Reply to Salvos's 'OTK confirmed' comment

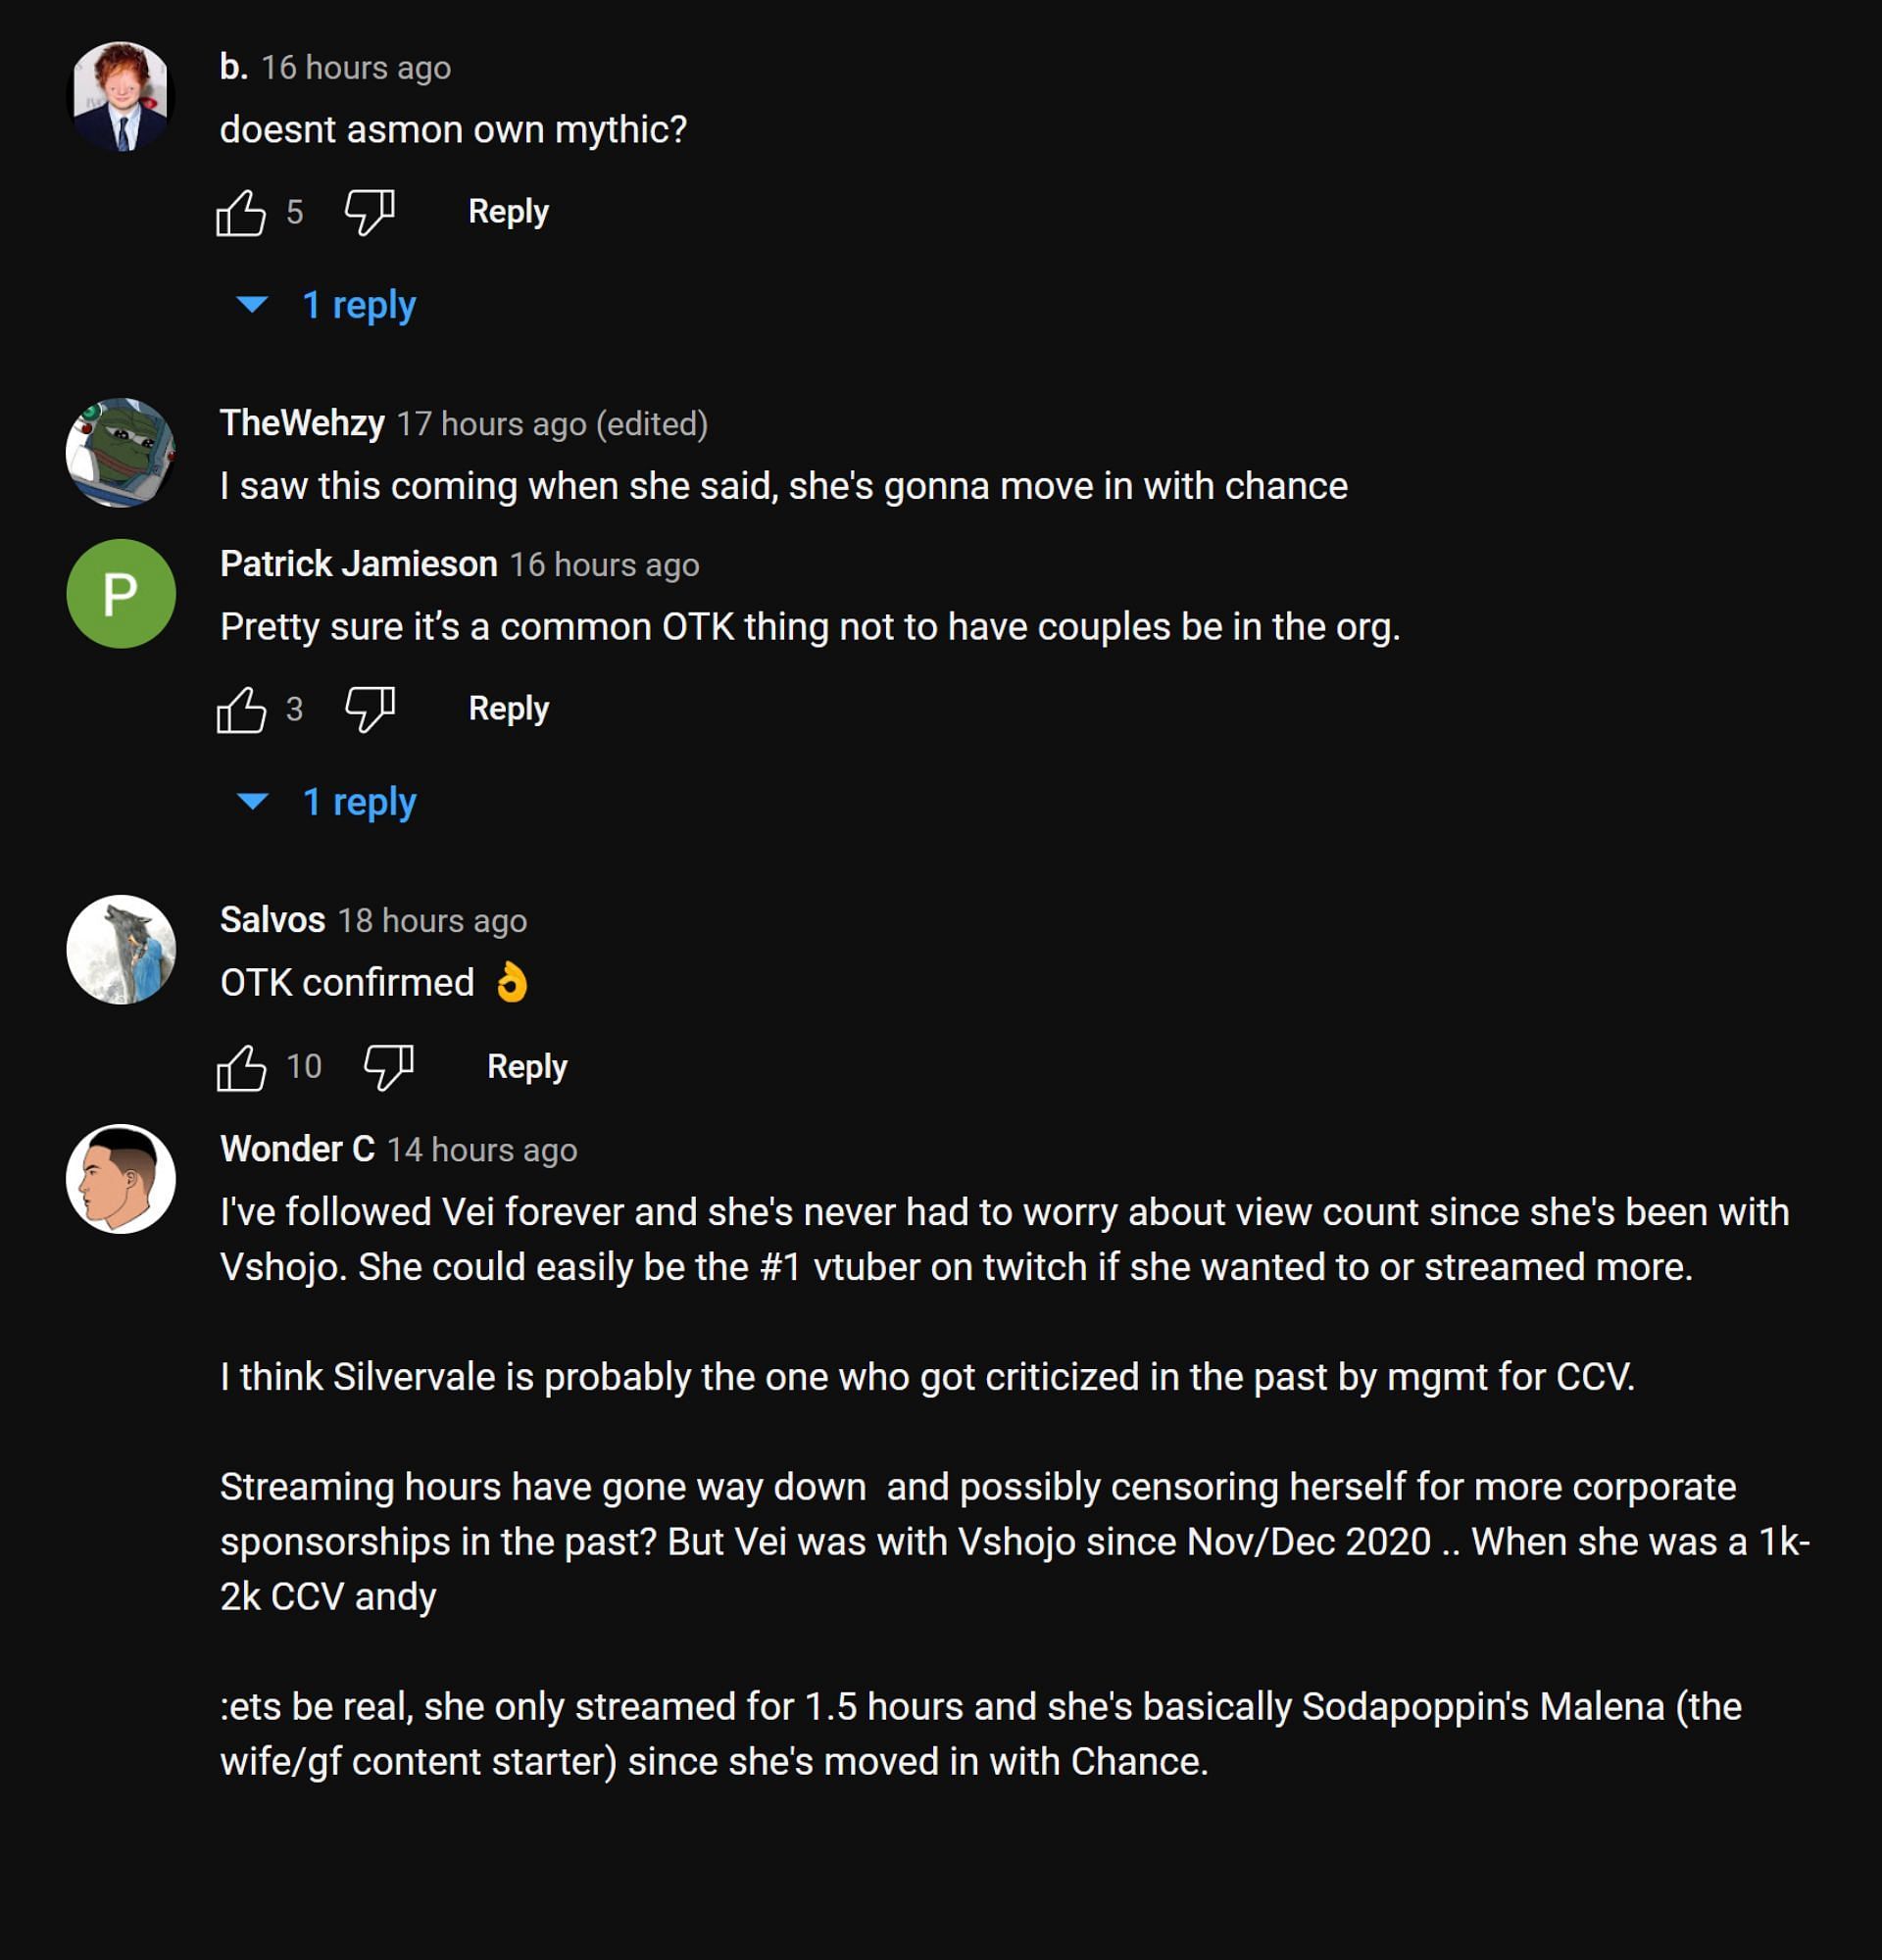pyautogui.click(x=526, y=1067)
